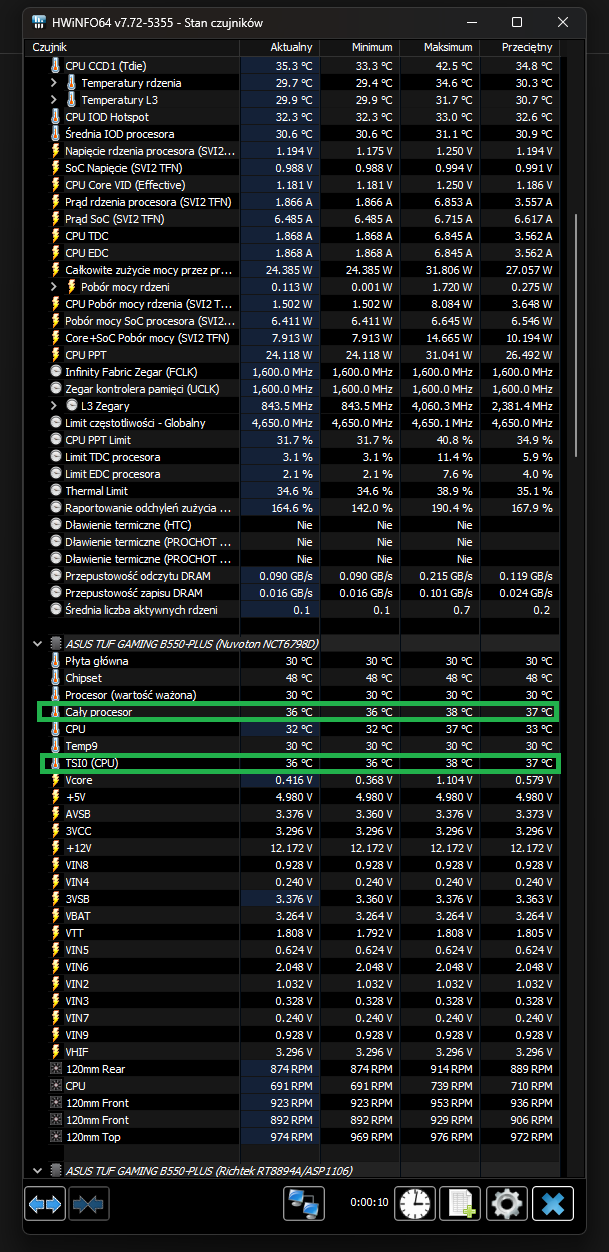Click the 164.6 % current reporting value
The height and width of the screenshot is (1252, 609).
click(x=293, y=508)
